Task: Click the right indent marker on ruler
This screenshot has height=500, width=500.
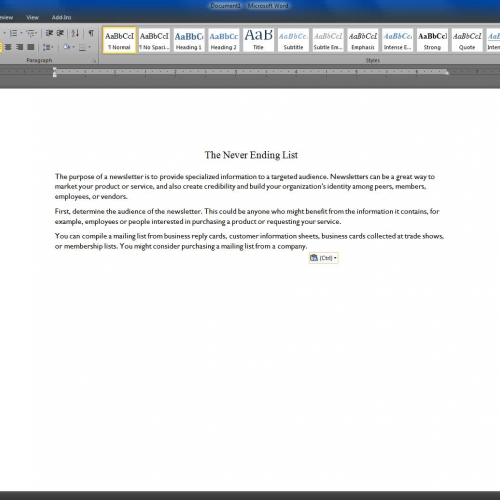Action: tap(447, 72)
